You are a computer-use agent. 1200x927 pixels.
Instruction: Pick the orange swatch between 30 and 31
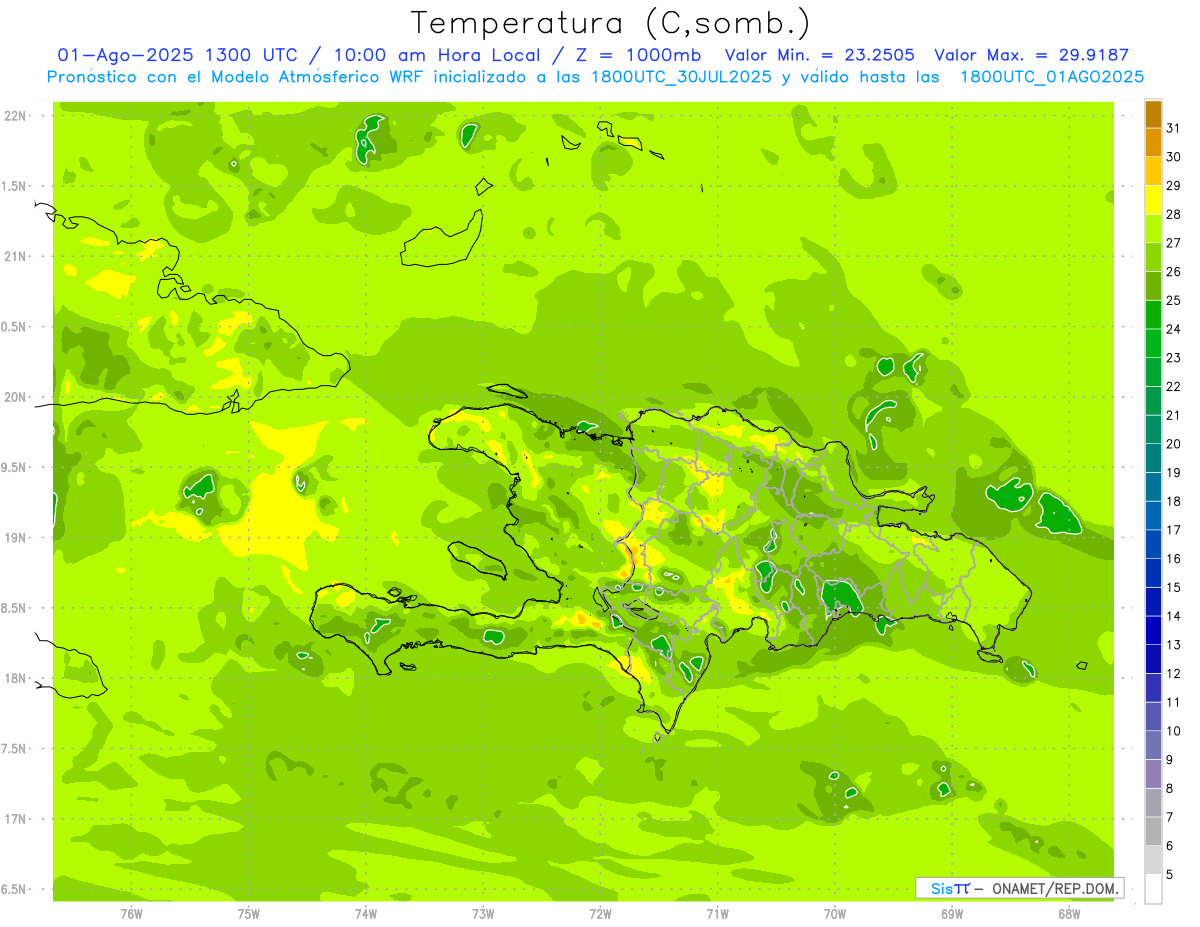click(1153, 142)
